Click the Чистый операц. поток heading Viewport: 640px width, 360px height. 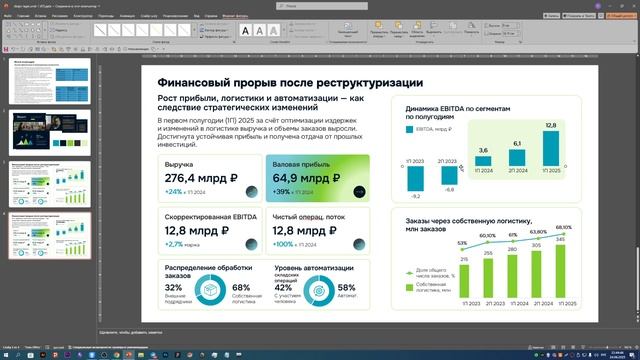tap(309, 217)
